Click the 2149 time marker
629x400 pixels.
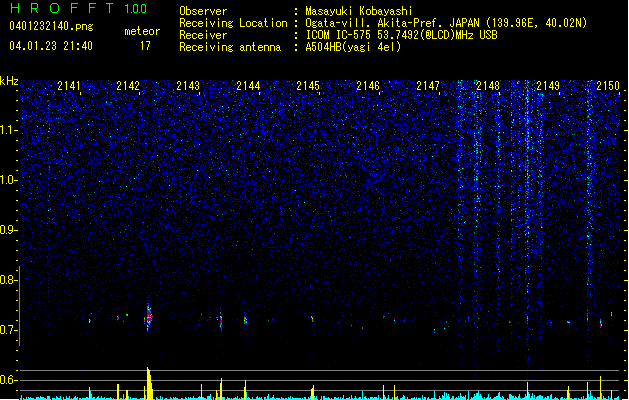click(548, 86)
